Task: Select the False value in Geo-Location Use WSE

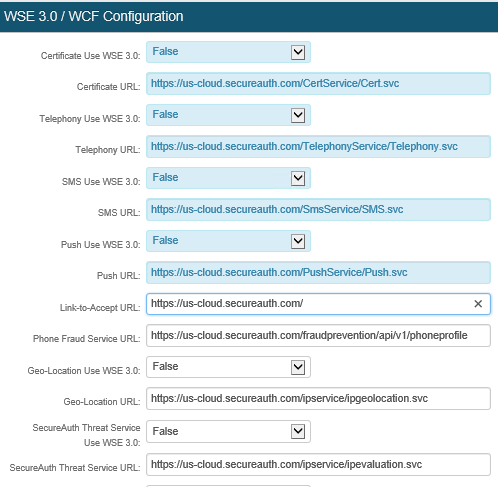Action: click(165, 366)
